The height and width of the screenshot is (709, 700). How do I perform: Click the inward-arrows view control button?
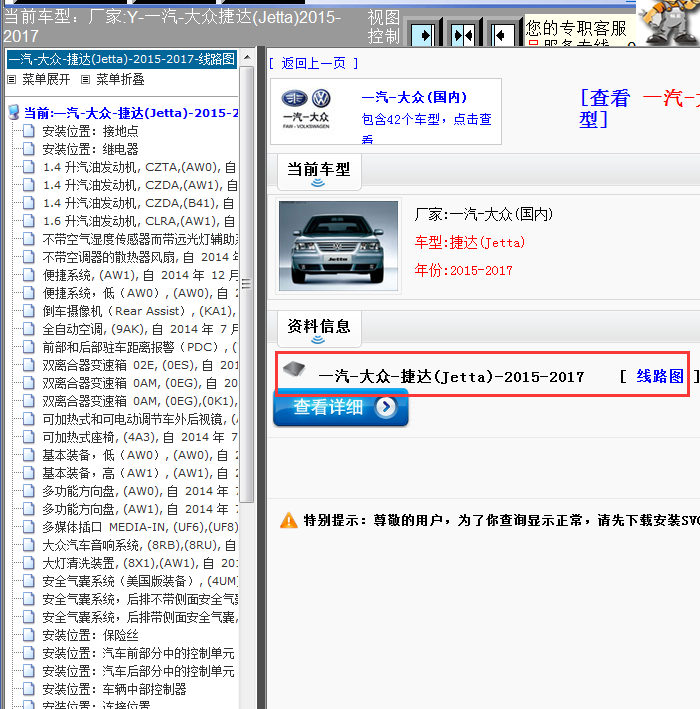(x=462, y=35)
